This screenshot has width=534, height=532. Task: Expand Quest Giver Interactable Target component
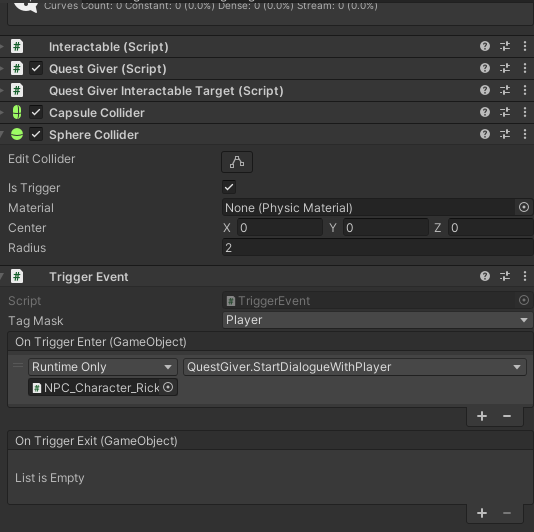[x=2, y=91]
